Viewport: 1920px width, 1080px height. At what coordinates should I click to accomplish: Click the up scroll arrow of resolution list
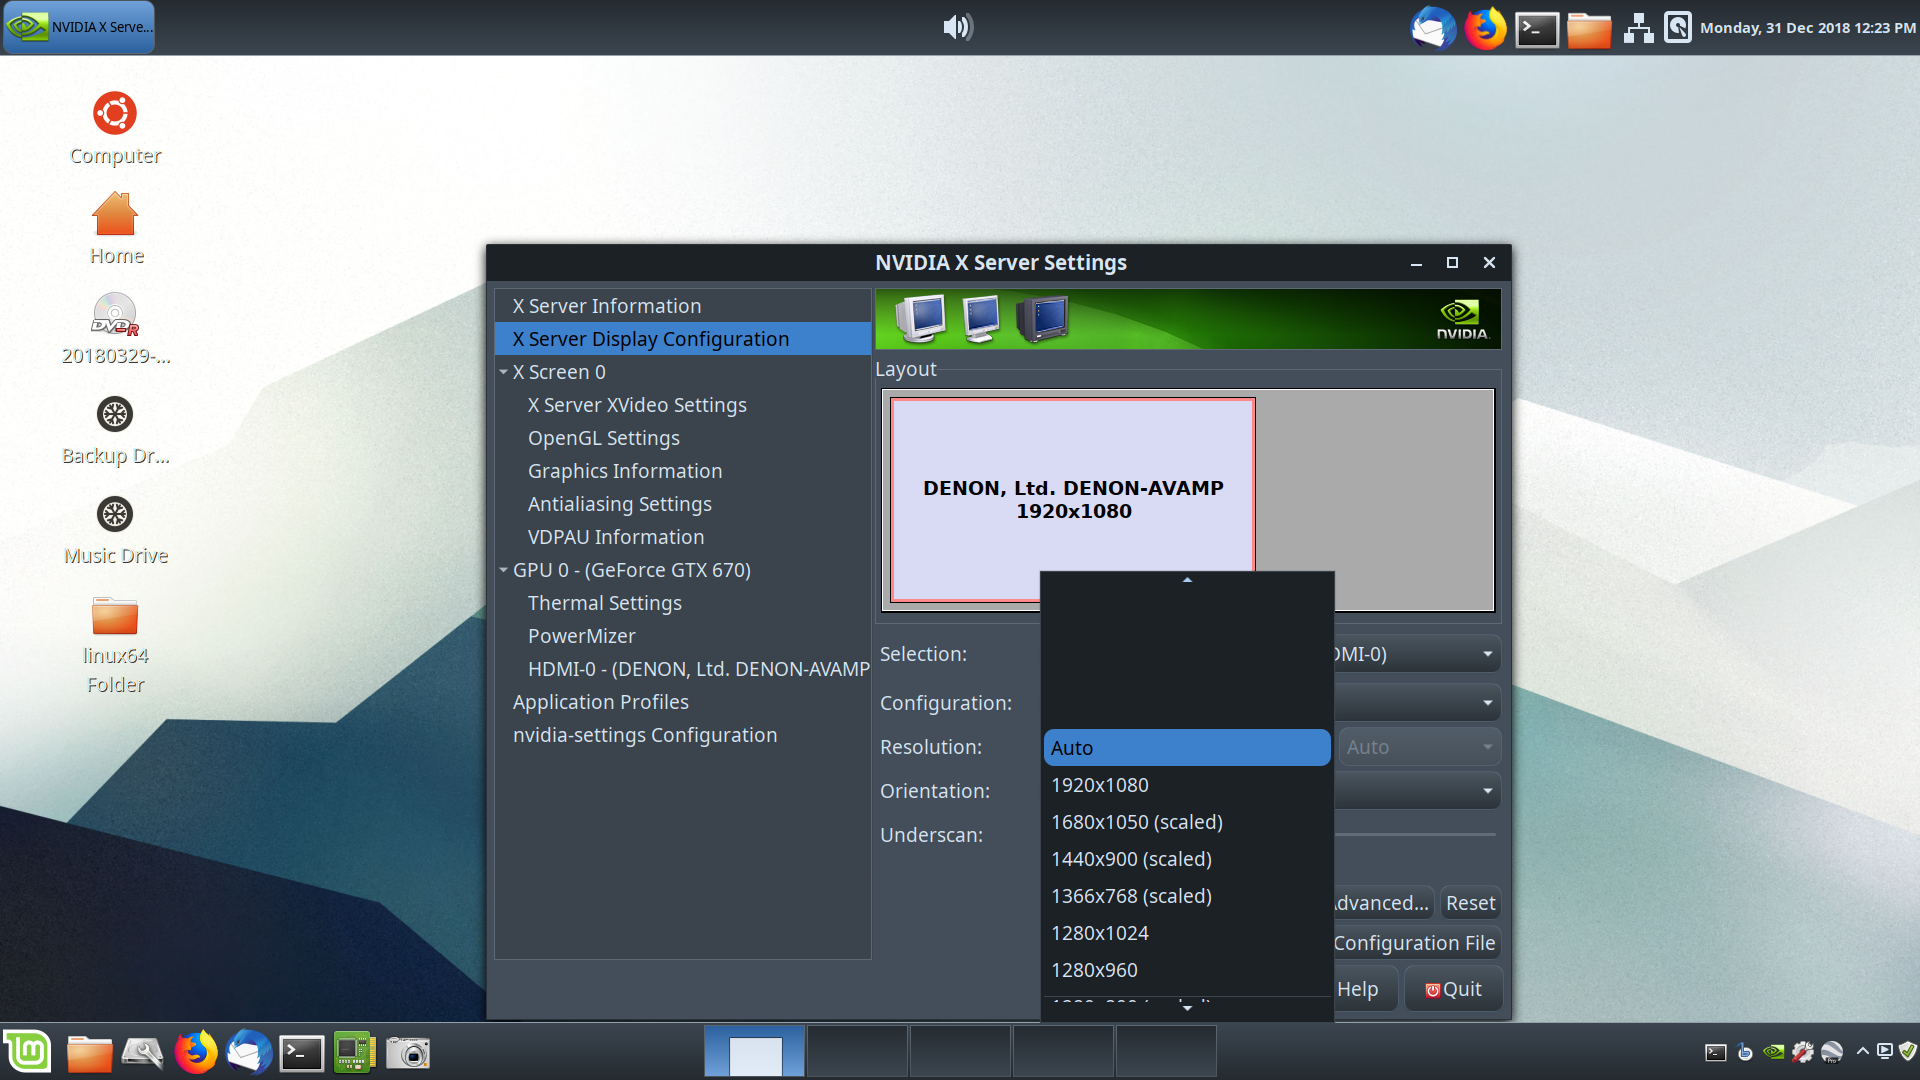pyautogui.click(x=1187, y=580)
